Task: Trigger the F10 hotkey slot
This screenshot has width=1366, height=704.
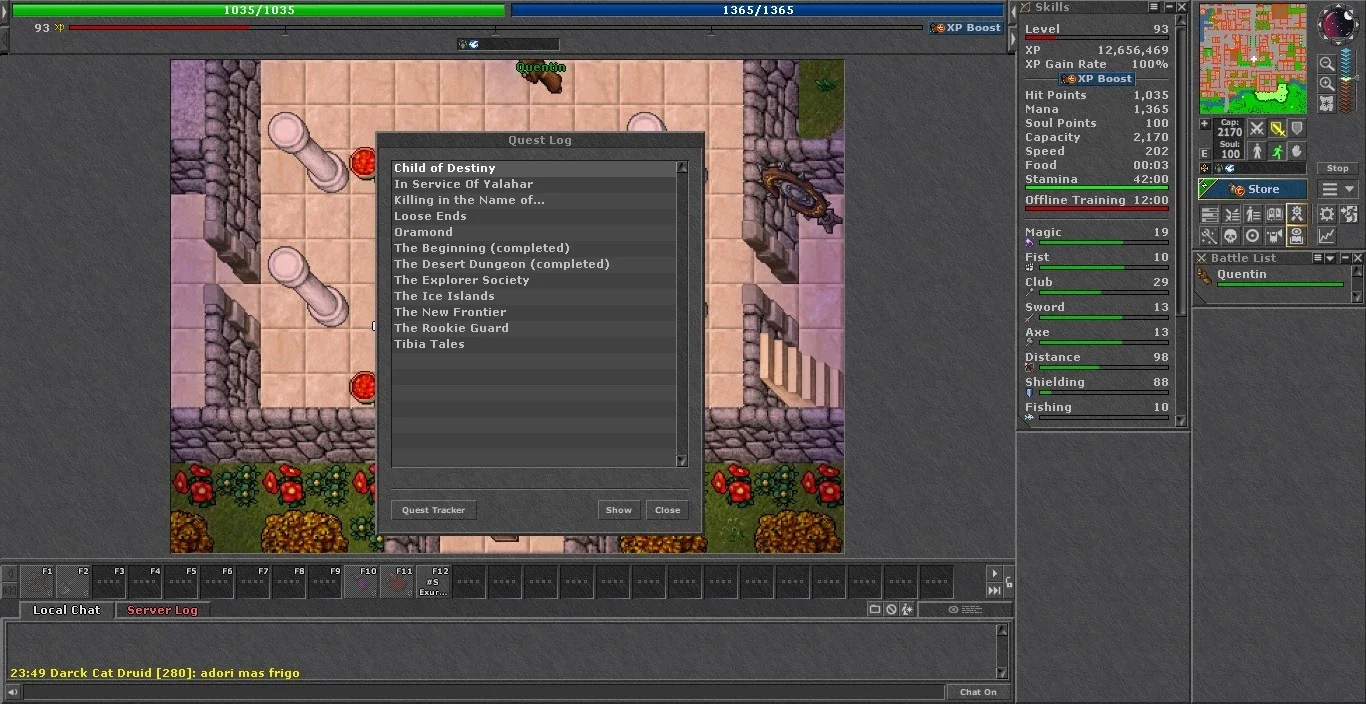Action: [x=362, y=581]
